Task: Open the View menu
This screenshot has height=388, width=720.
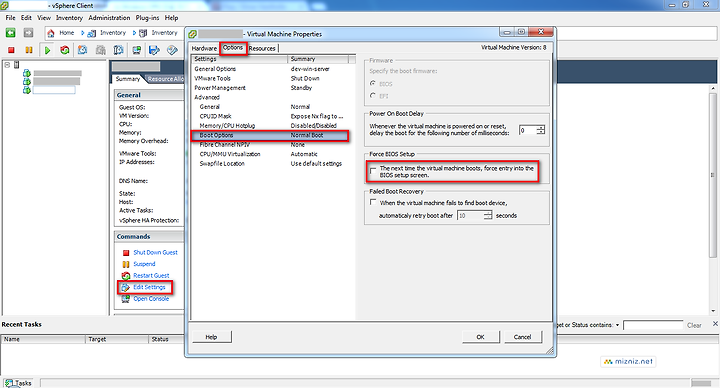Action: coord(44,18)
